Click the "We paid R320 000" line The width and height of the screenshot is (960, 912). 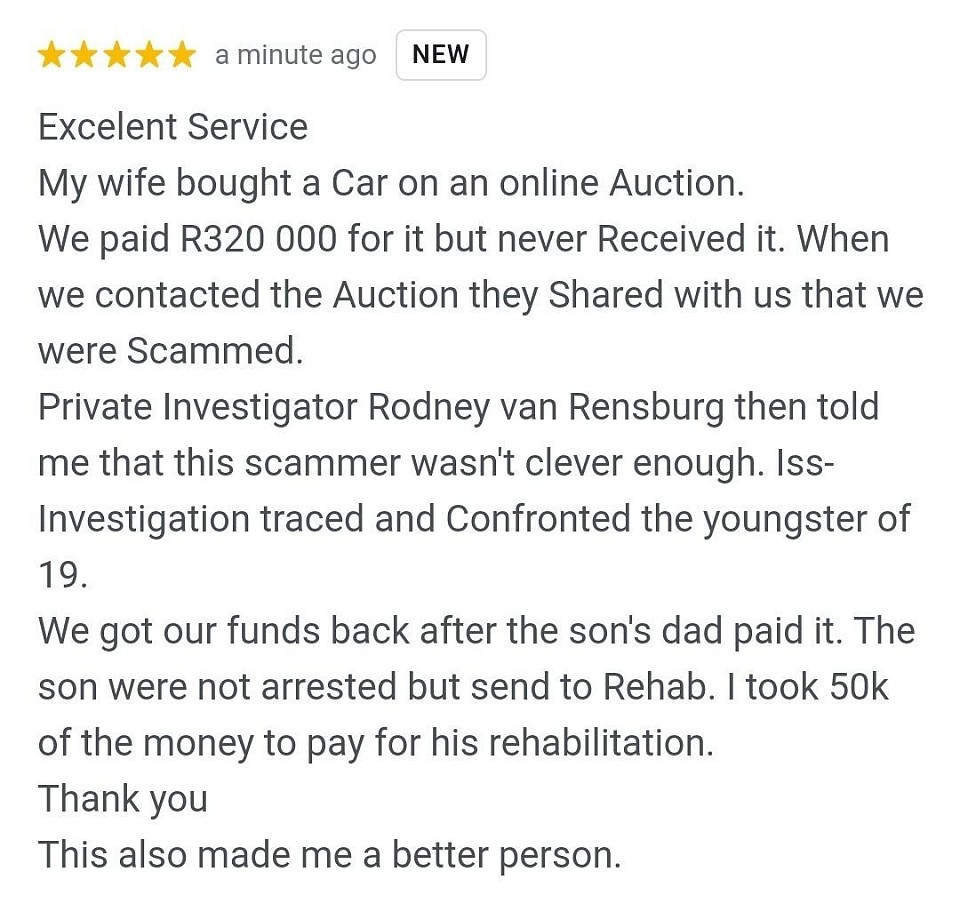pyautogui.click(x=463, y=239)
